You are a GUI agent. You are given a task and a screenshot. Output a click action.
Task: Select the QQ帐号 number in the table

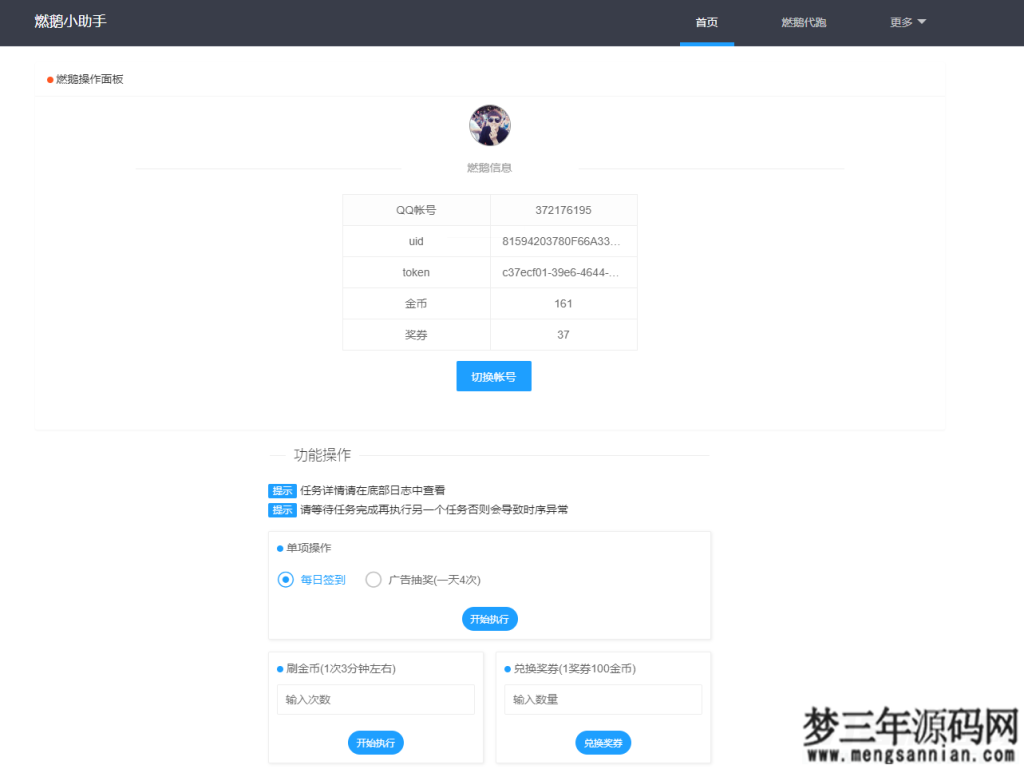pos(563,210)
